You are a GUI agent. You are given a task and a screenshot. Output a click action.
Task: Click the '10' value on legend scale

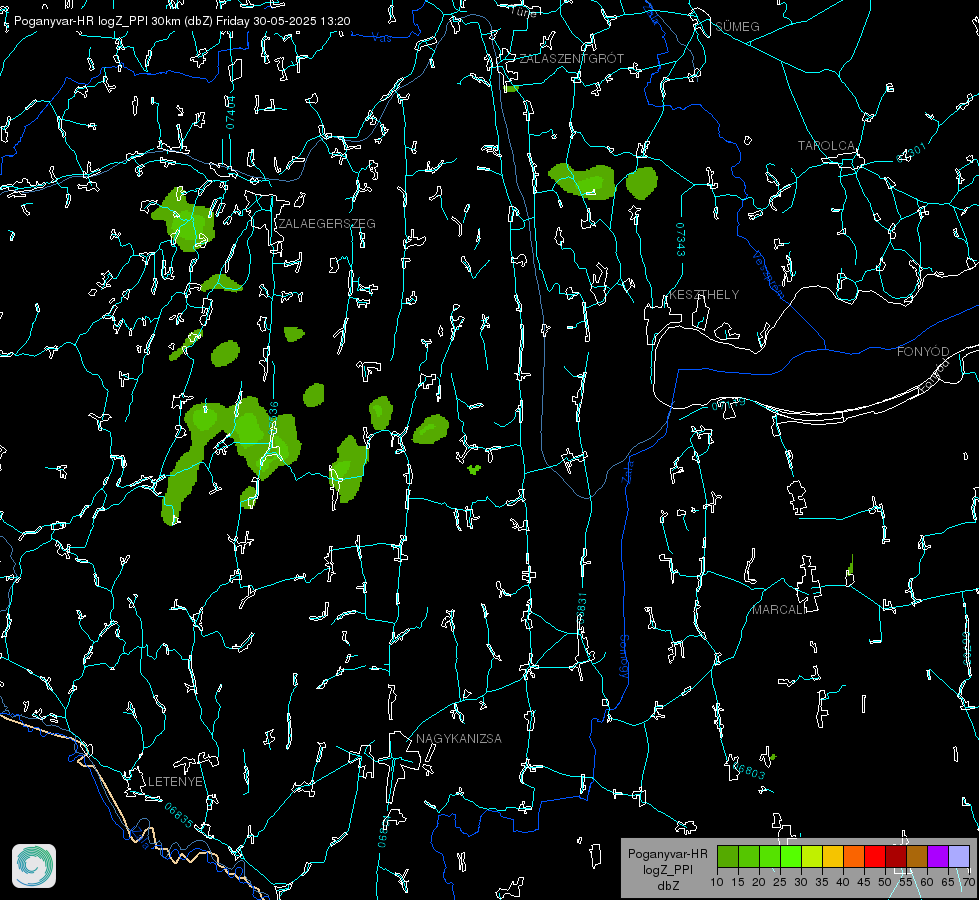717,883
